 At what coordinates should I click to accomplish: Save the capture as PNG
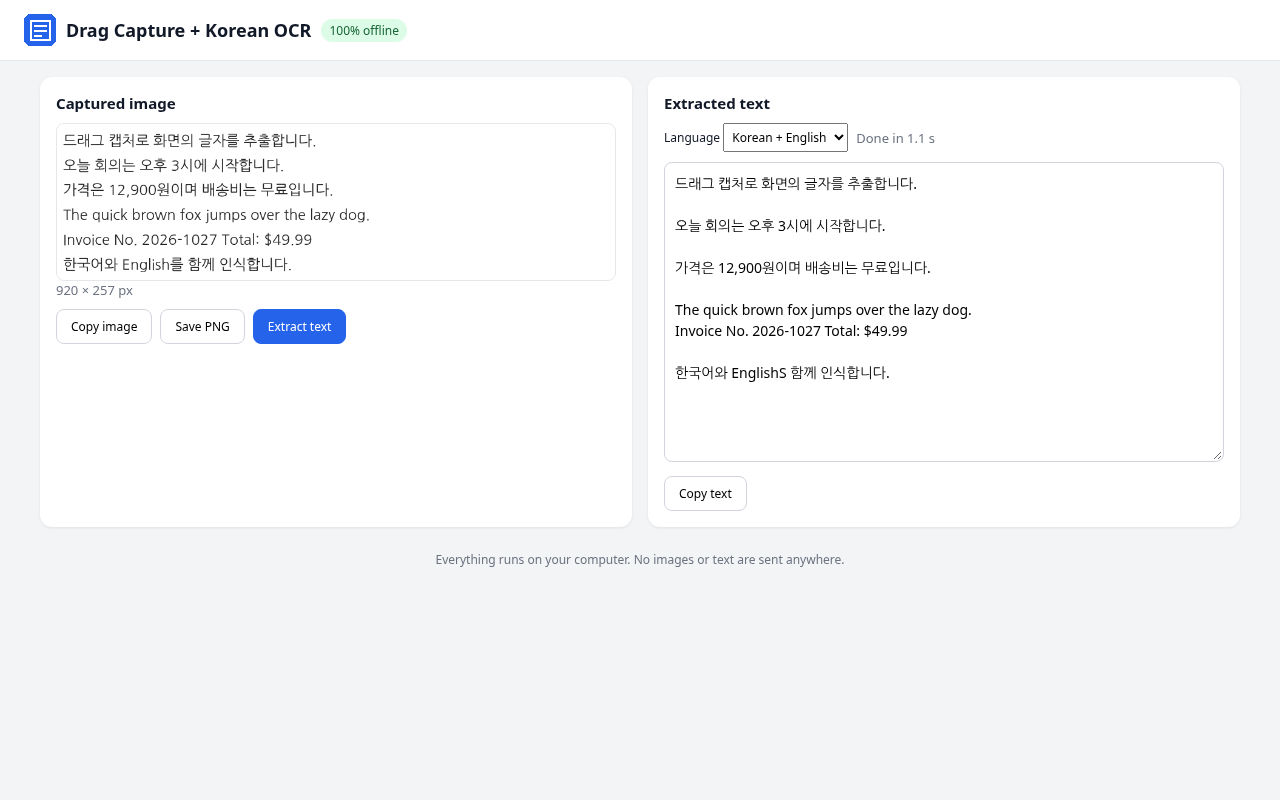click(x=202, y=327)
